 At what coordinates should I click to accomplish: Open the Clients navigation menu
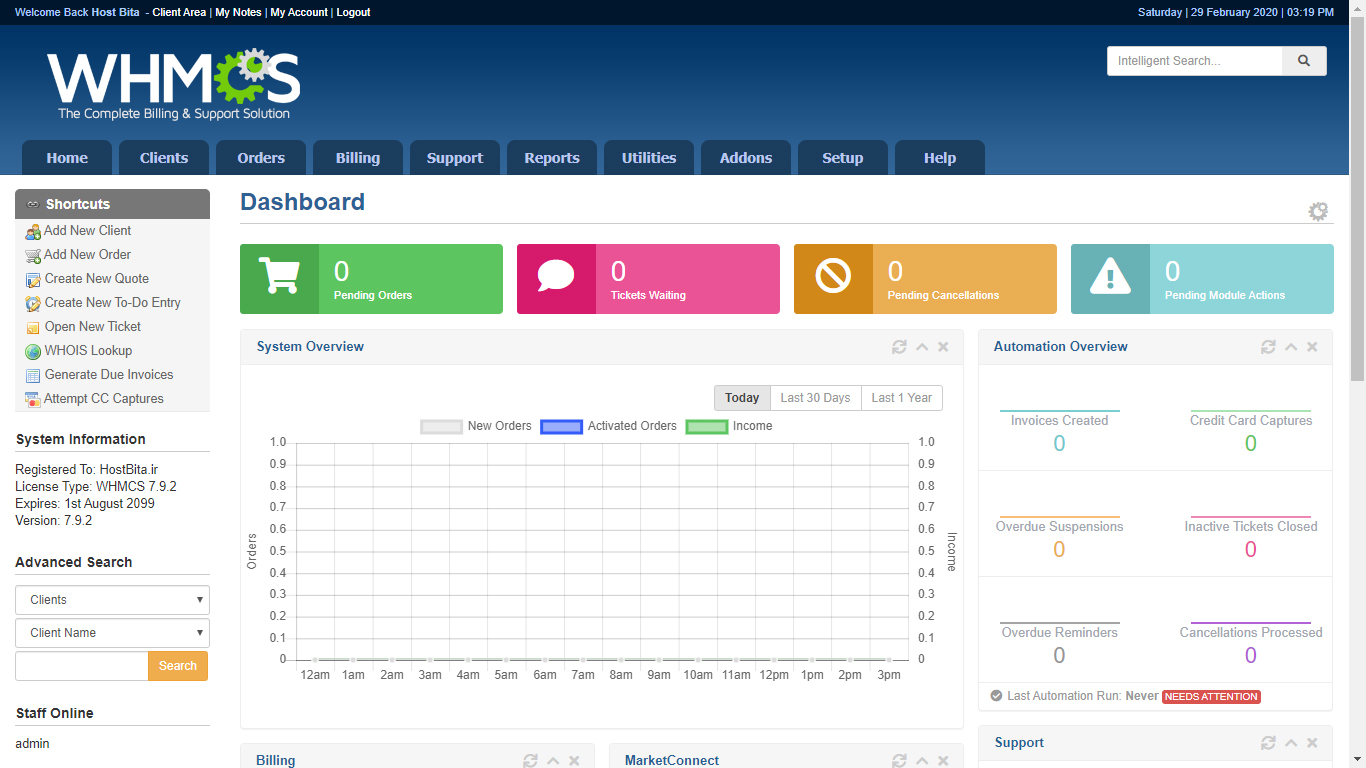164,158
